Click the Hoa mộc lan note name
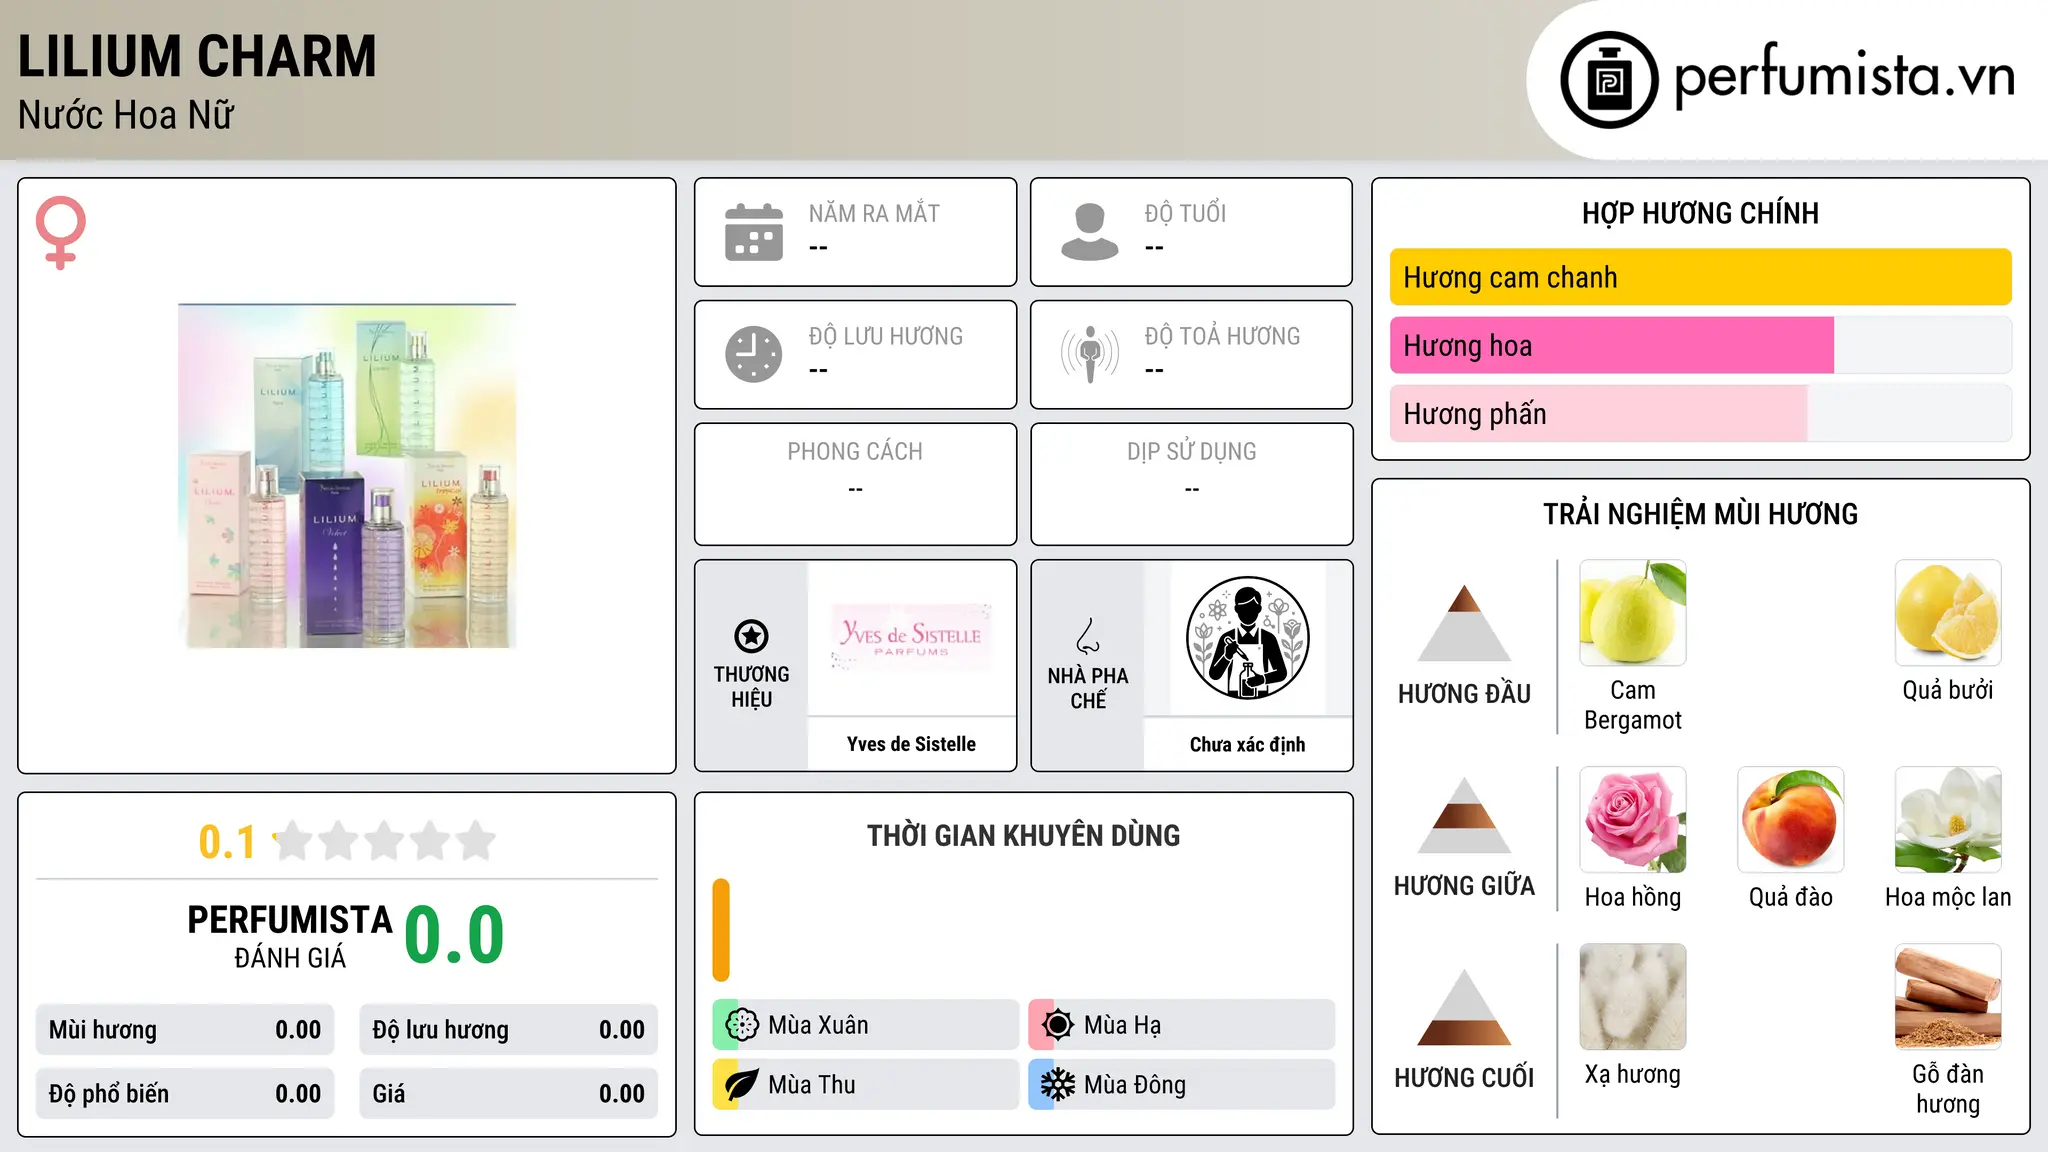The height and width of the screenshot is (1152, 2048). tap(1948, 897)
